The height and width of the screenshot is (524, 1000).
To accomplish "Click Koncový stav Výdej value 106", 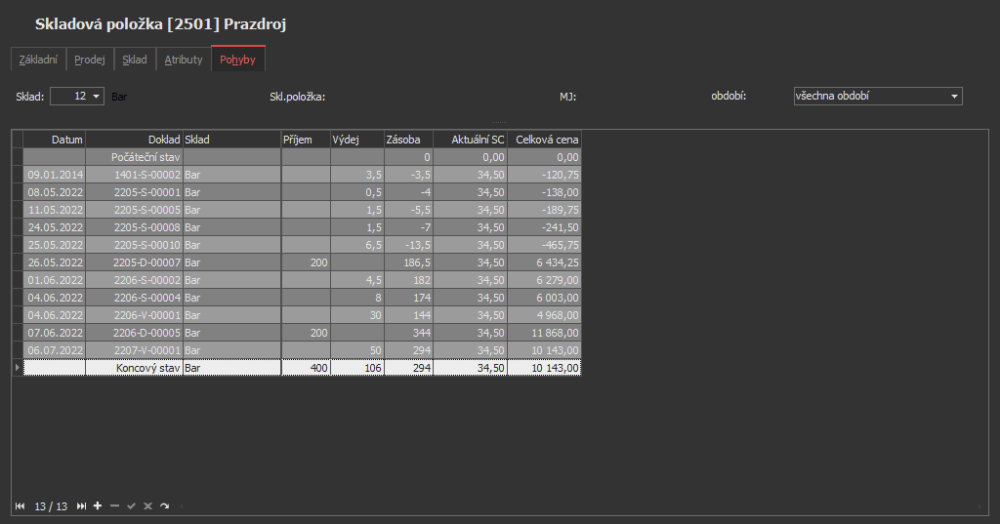I will [x=357, y=368].
